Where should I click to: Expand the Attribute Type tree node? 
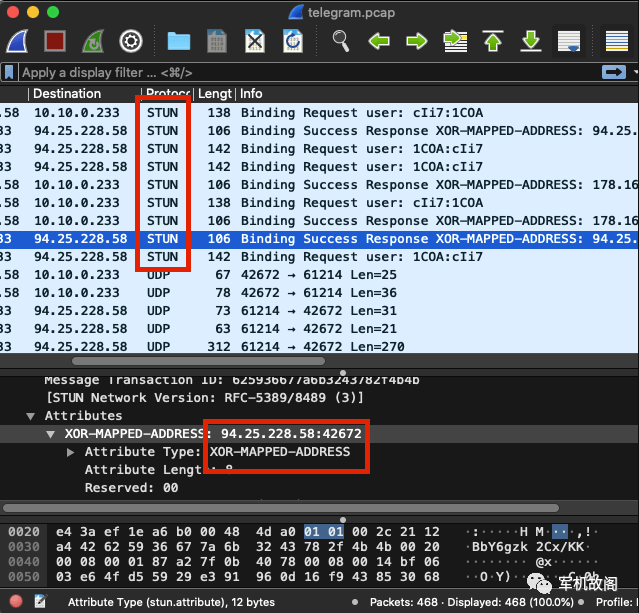click(71, 452)
